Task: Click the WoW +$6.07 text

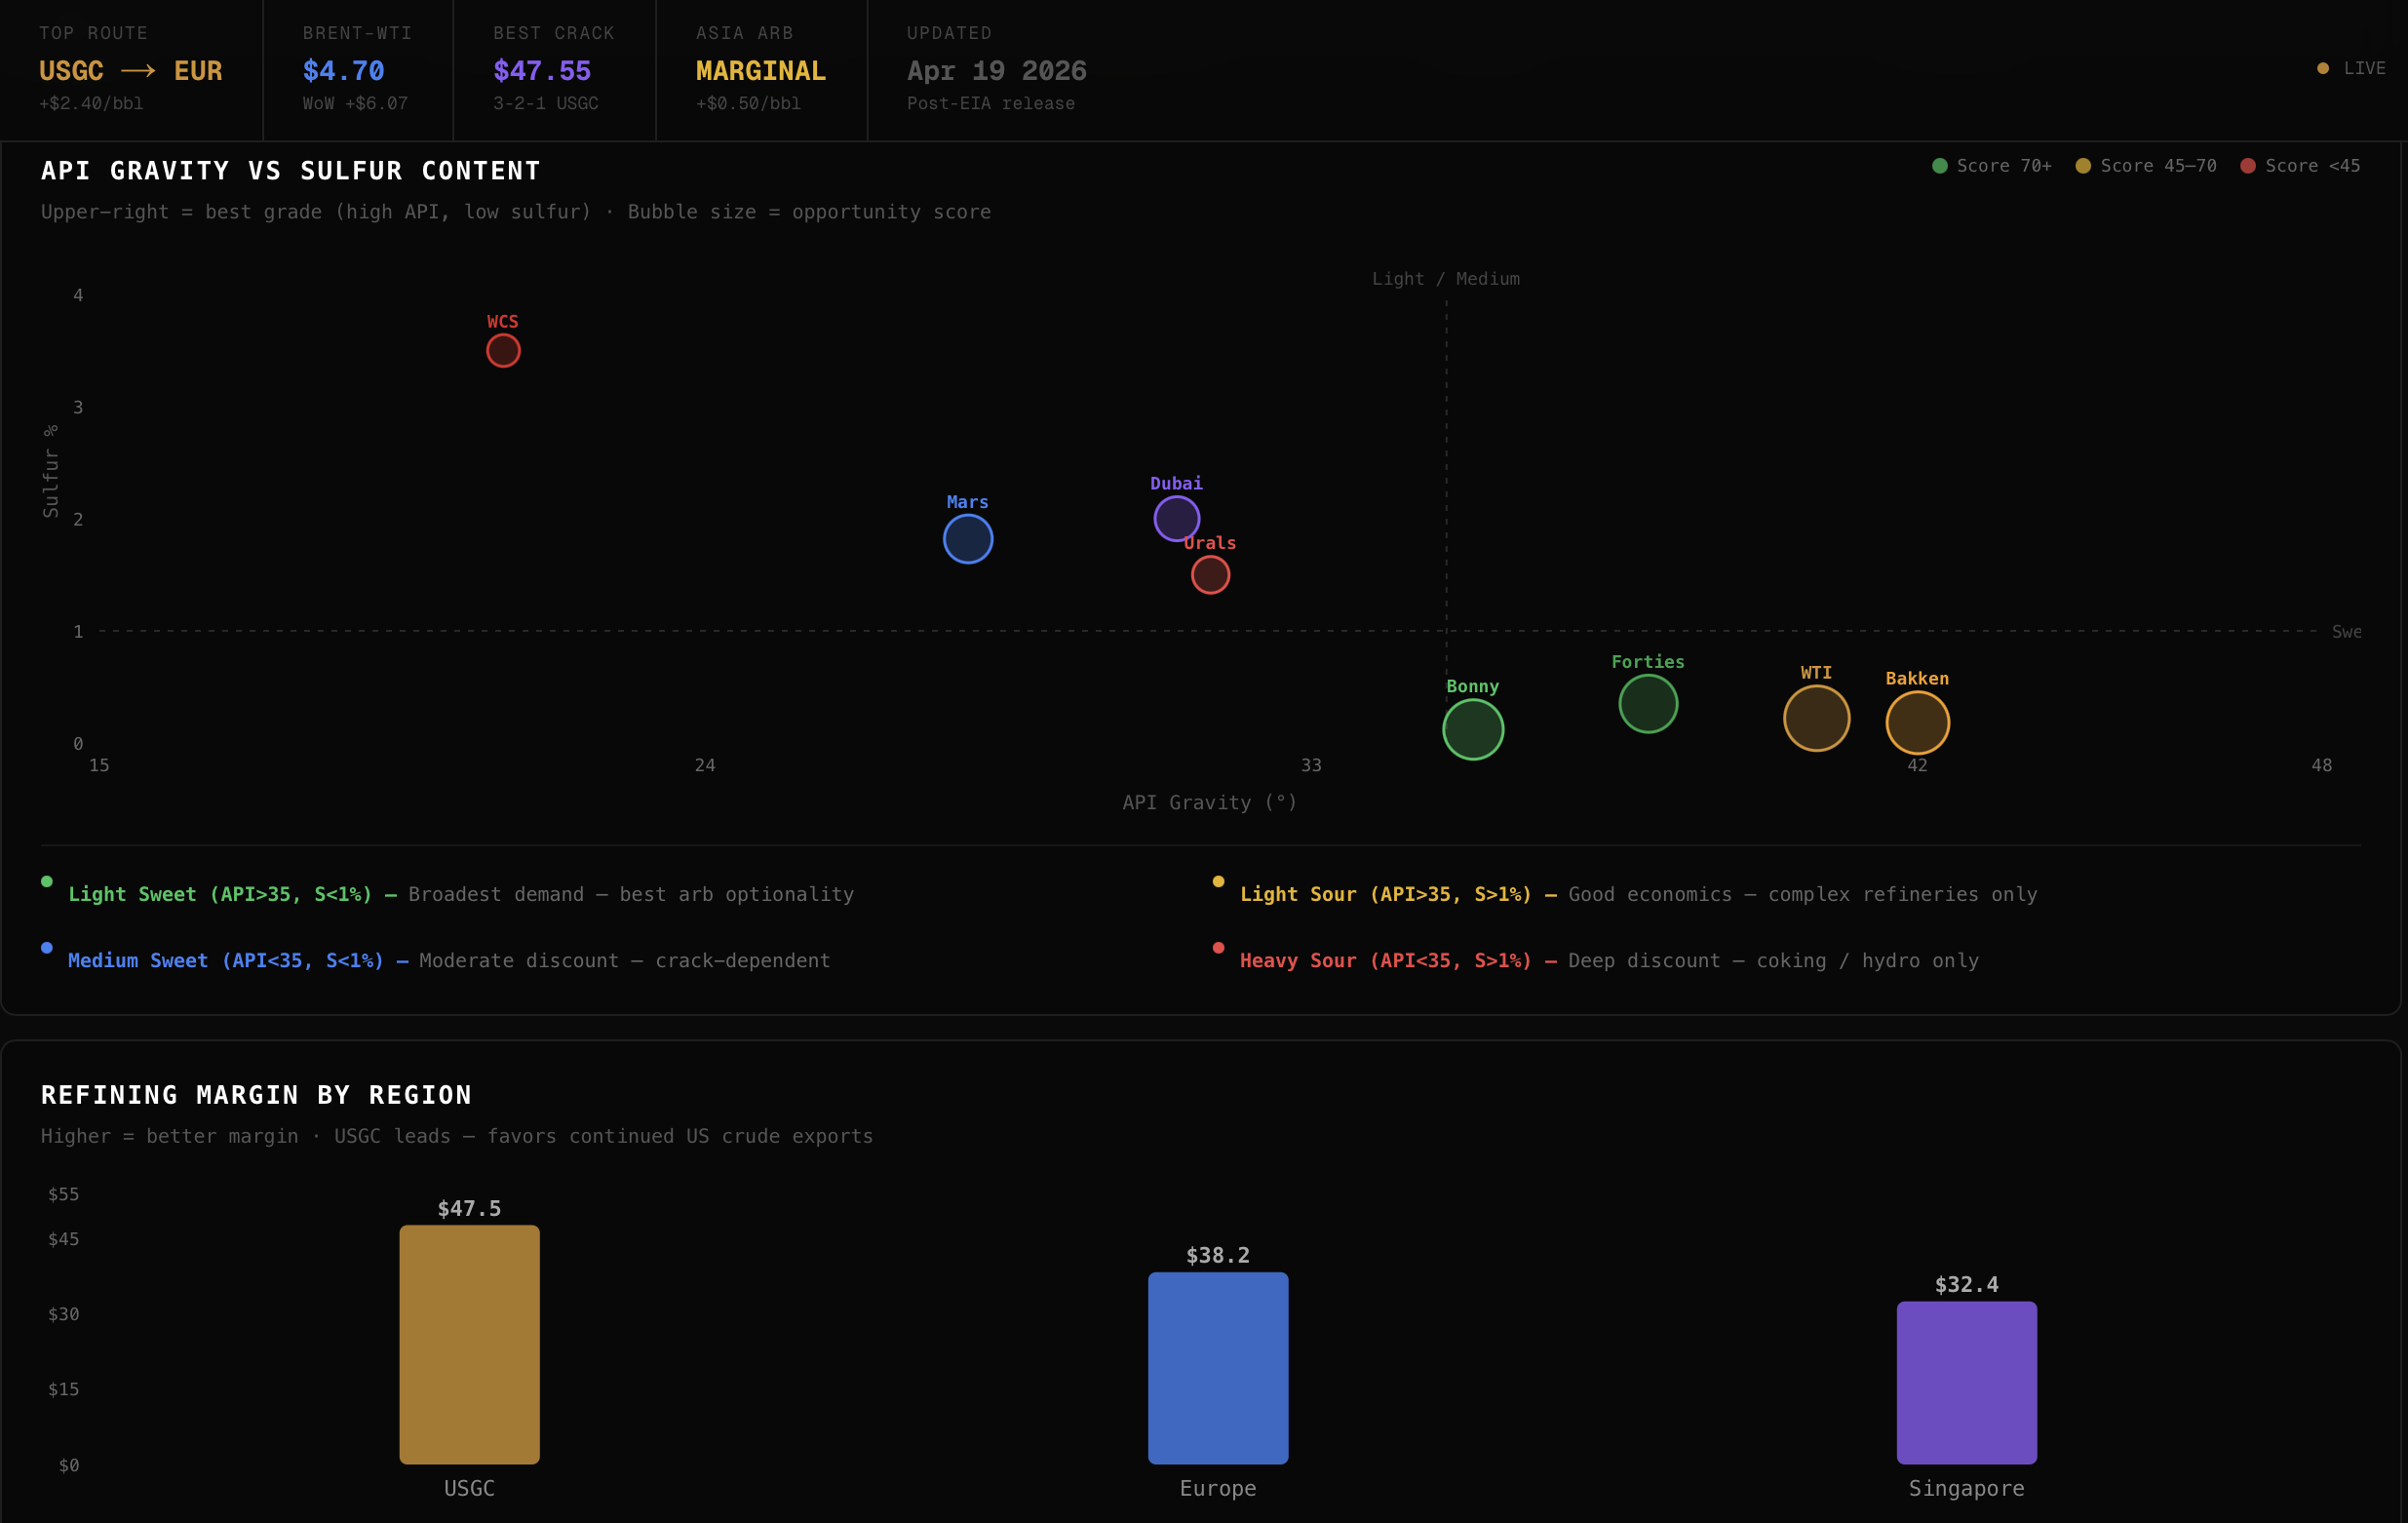Action: [x=355, y=103]
